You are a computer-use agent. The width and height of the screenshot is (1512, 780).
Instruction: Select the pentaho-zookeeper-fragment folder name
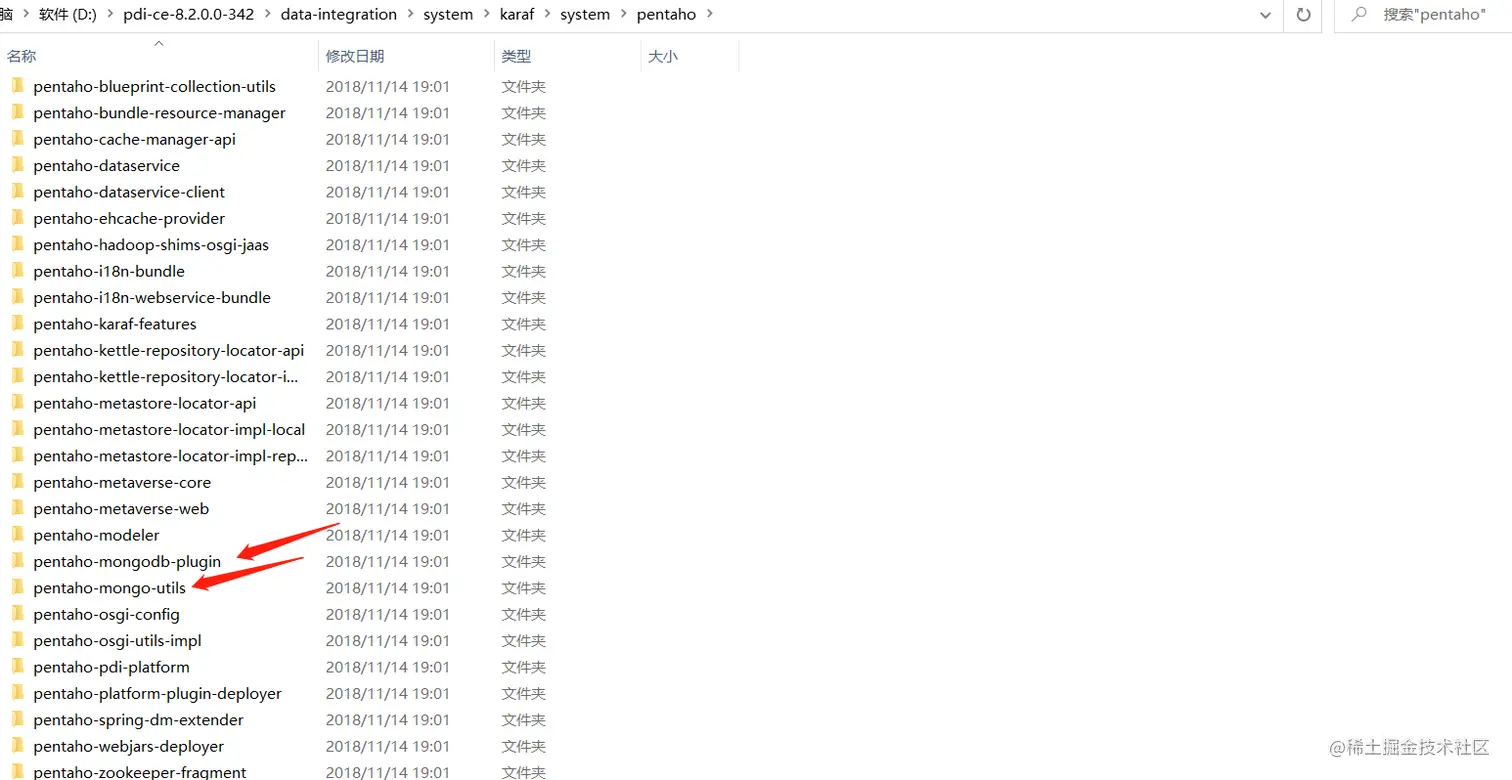pos(140,772)
